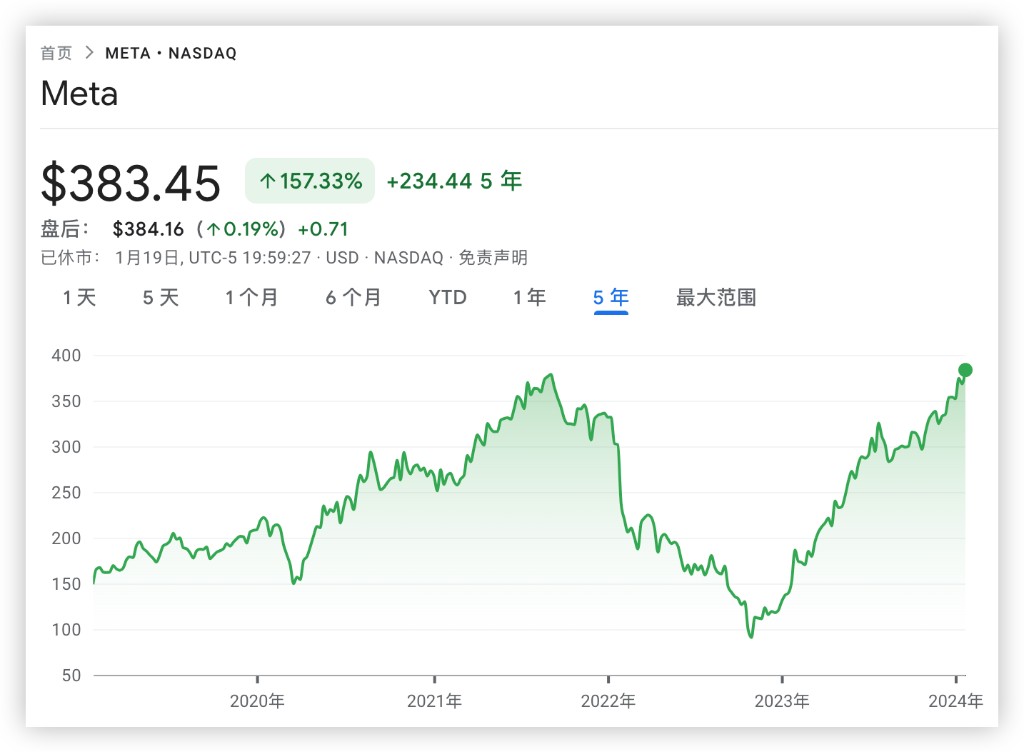Click the 2020年 x-axis label
This screenshot has height=752, width=1024.
coord(257,701)
